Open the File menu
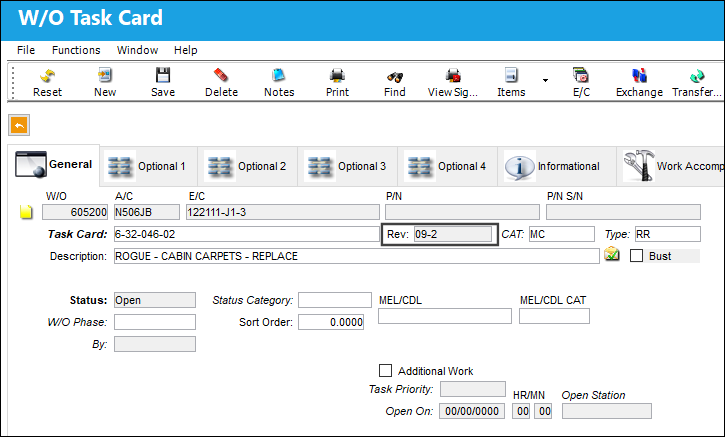Image resolution: width=725 pixels, height=437 pixels. point(26,50)
